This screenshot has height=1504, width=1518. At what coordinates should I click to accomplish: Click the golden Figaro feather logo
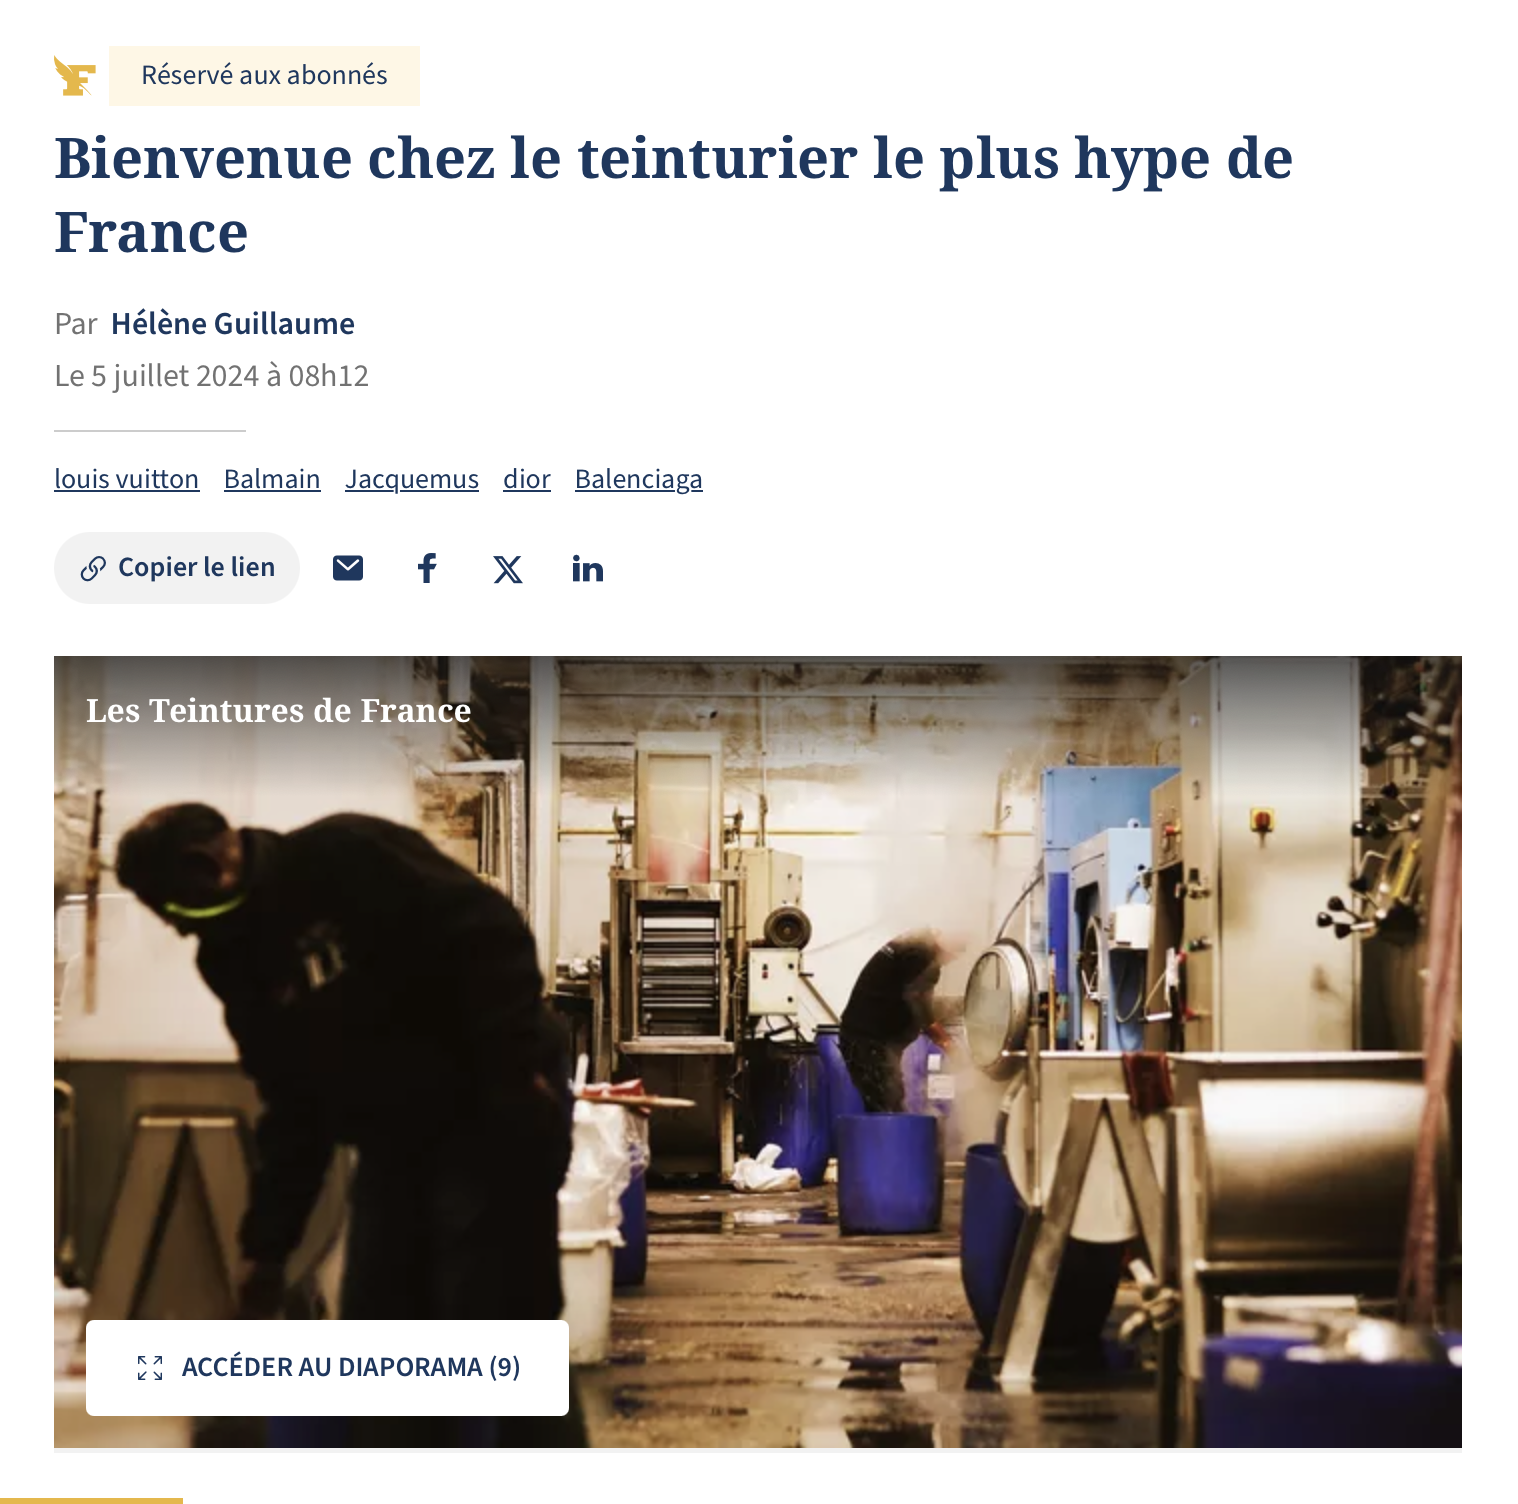75,76
